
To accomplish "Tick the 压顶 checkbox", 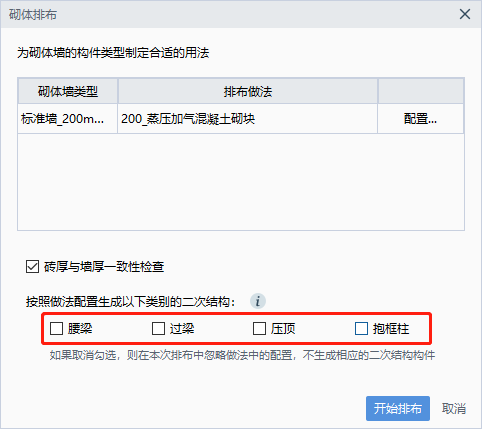I will (x=259, y=328).
